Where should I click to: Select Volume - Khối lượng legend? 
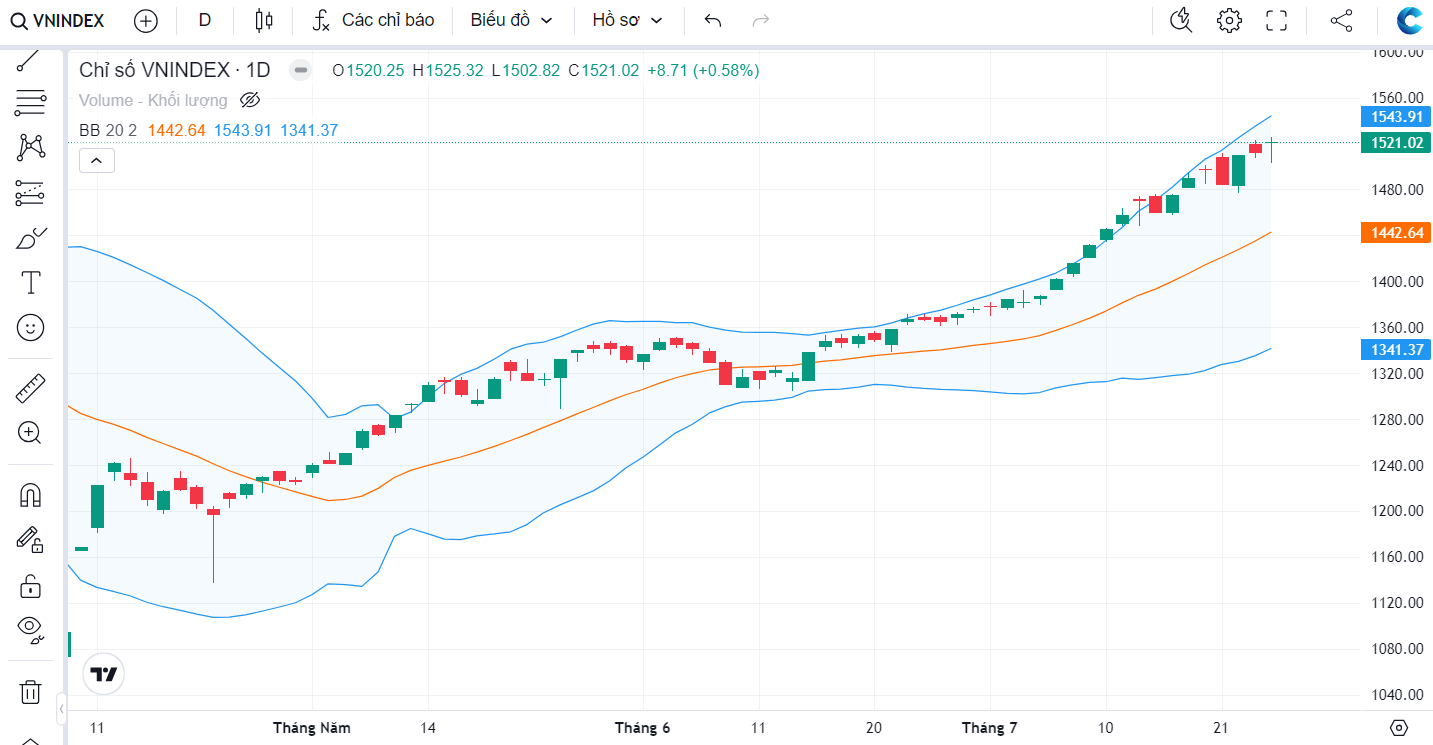point(153,100)
